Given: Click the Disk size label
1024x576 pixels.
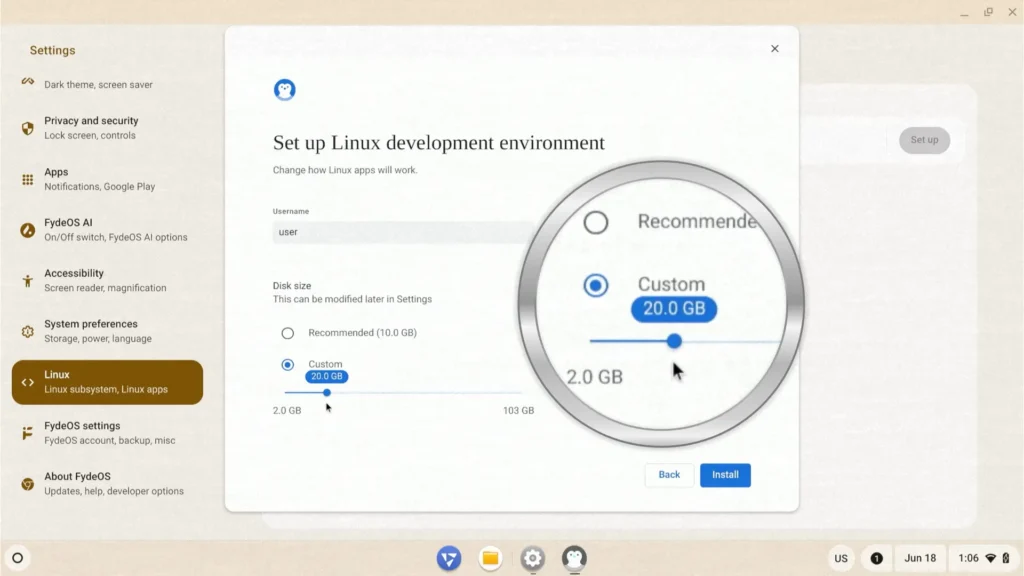Looking at the screenshot, I should coord(292,285).
